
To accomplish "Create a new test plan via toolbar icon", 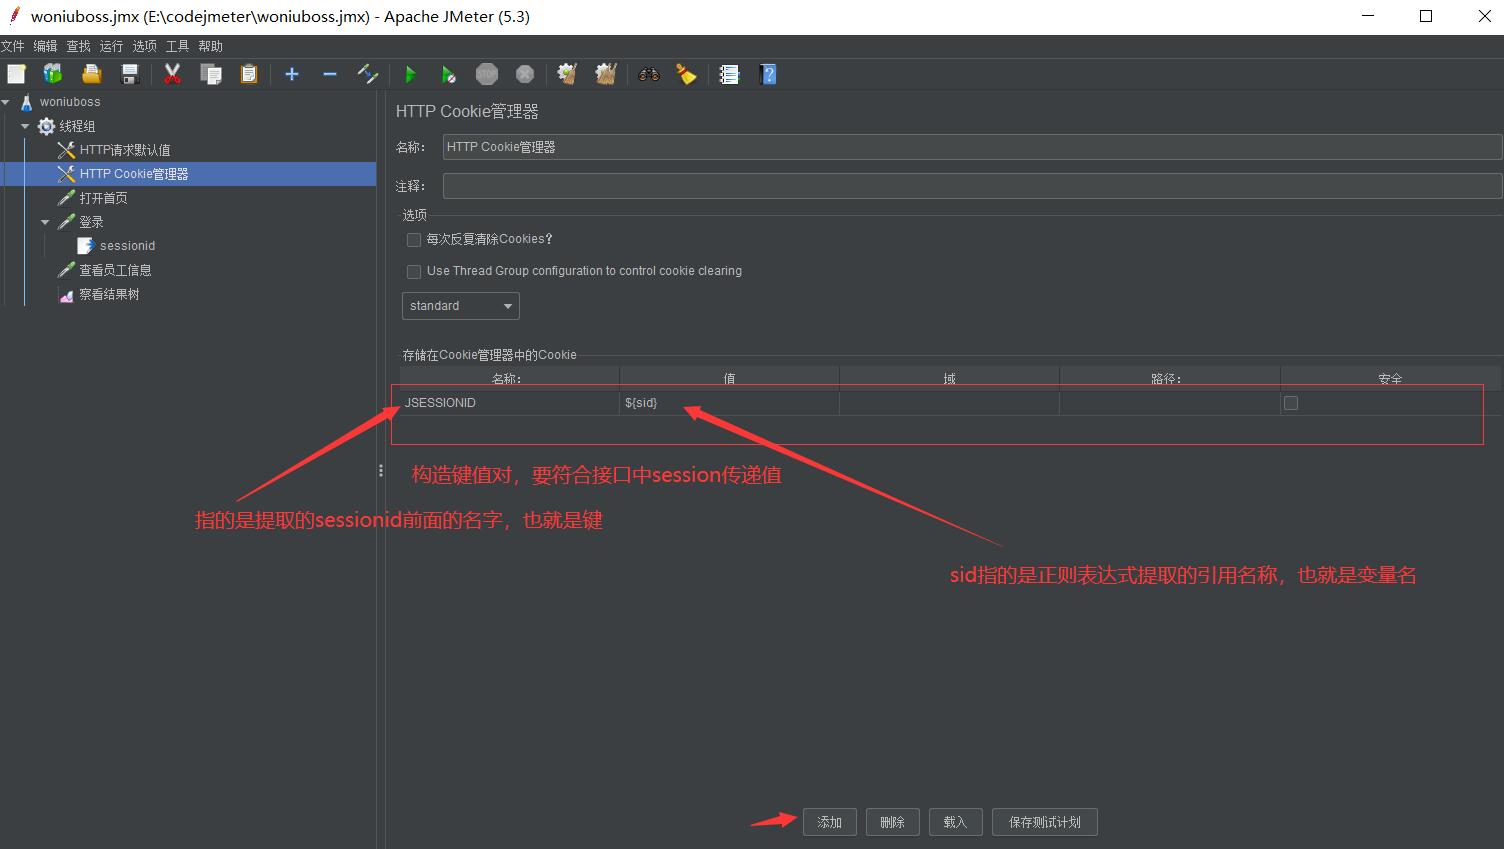I will pyautogui.click(x=16, y=74).
